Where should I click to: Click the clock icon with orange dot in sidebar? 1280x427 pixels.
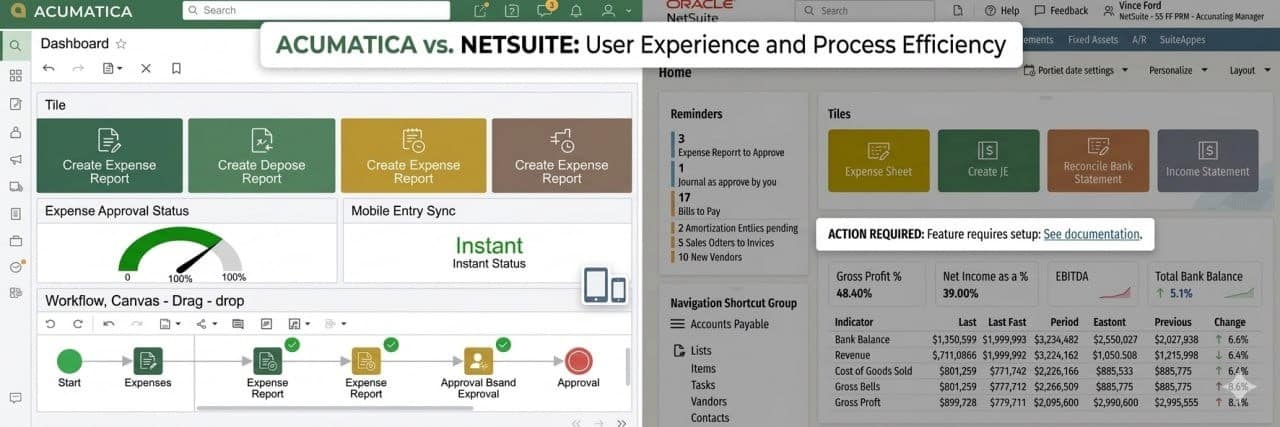tap(15, 267)
